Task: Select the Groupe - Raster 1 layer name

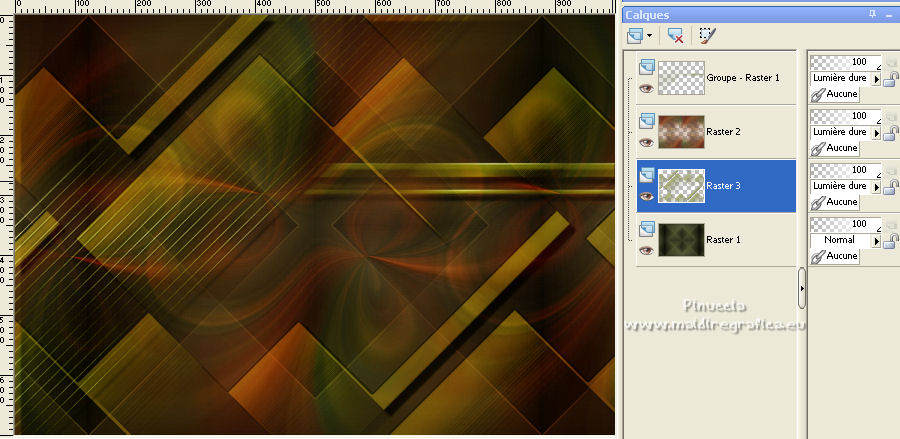Action: tap(743, 78)
